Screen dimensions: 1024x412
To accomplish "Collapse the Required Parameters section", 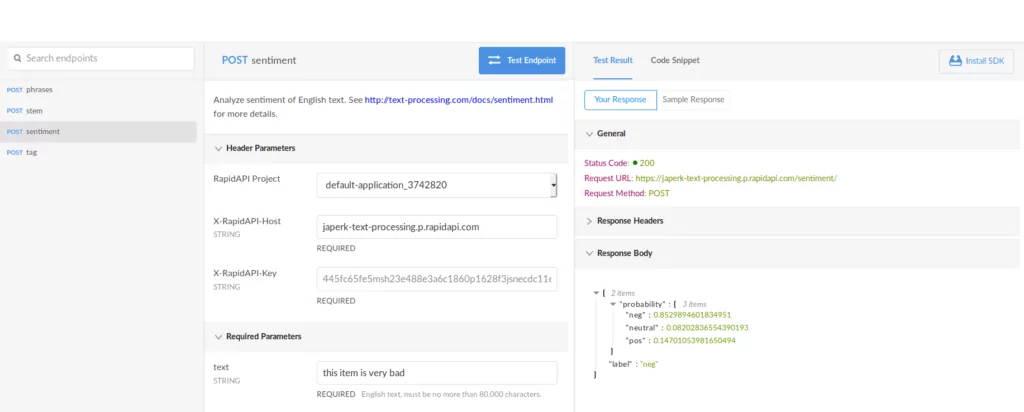I will [x=219, y=336].
